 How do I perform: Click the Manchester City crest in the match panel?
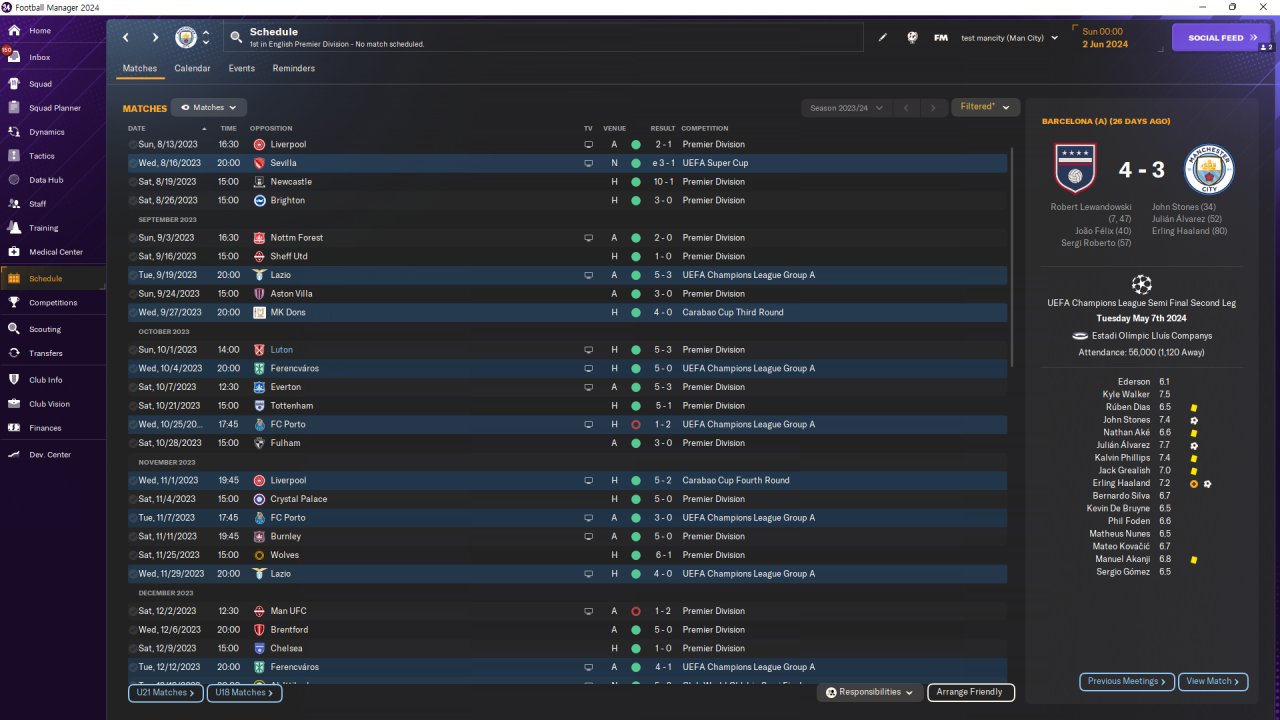pyautogui.click(x=1210, y=169)
